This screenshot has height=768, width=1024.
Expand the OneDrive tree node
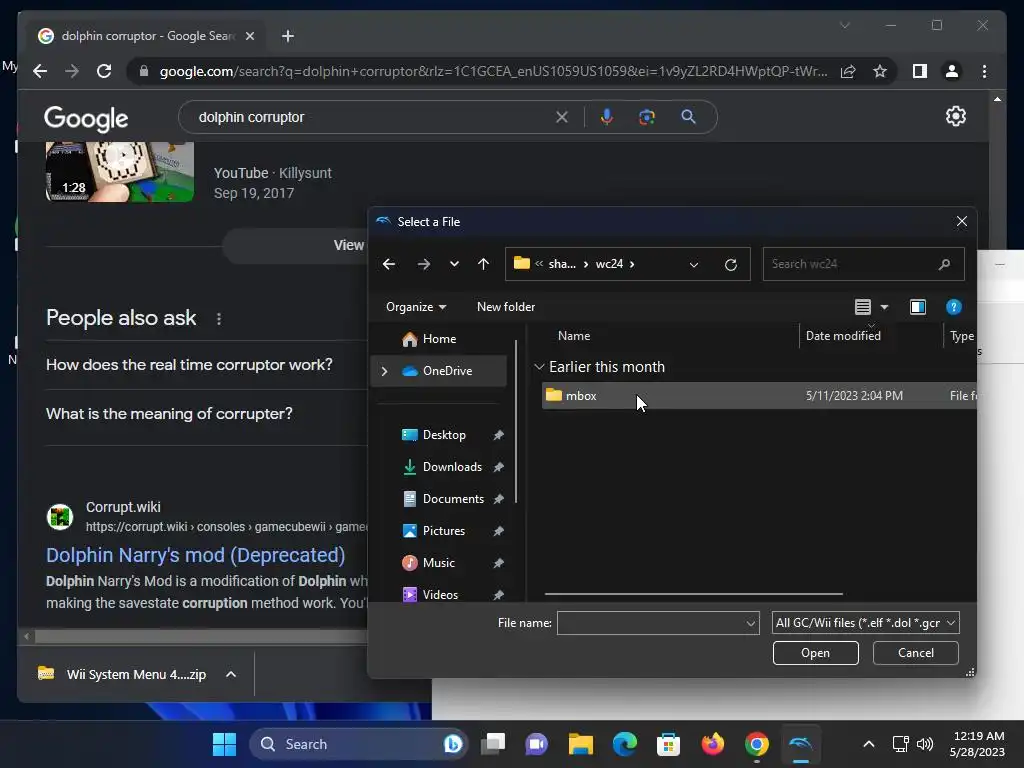[x=385, y=371]
